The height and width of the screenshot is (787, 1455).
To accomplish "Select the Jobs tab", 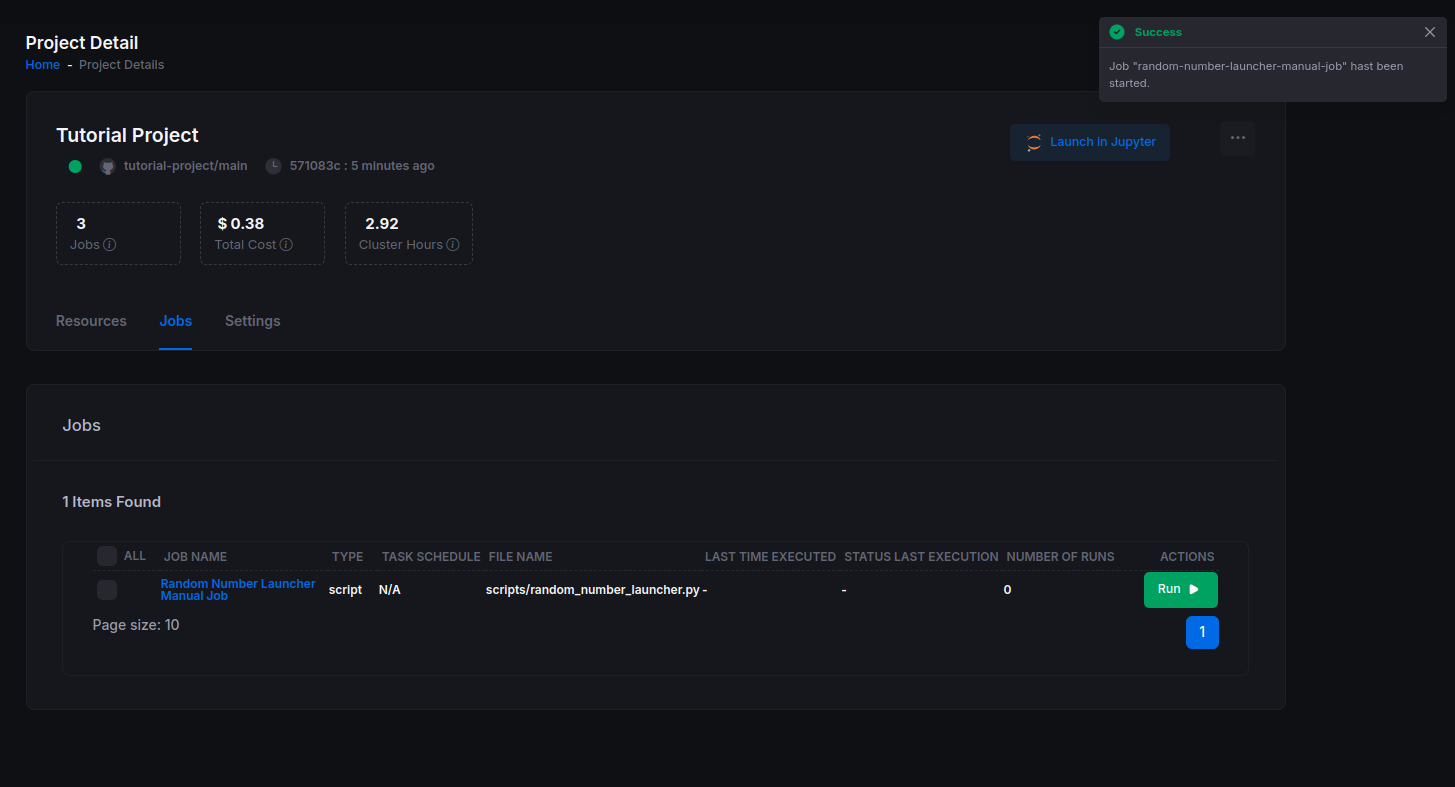I will pyautogui.click(x=175, y=321).
